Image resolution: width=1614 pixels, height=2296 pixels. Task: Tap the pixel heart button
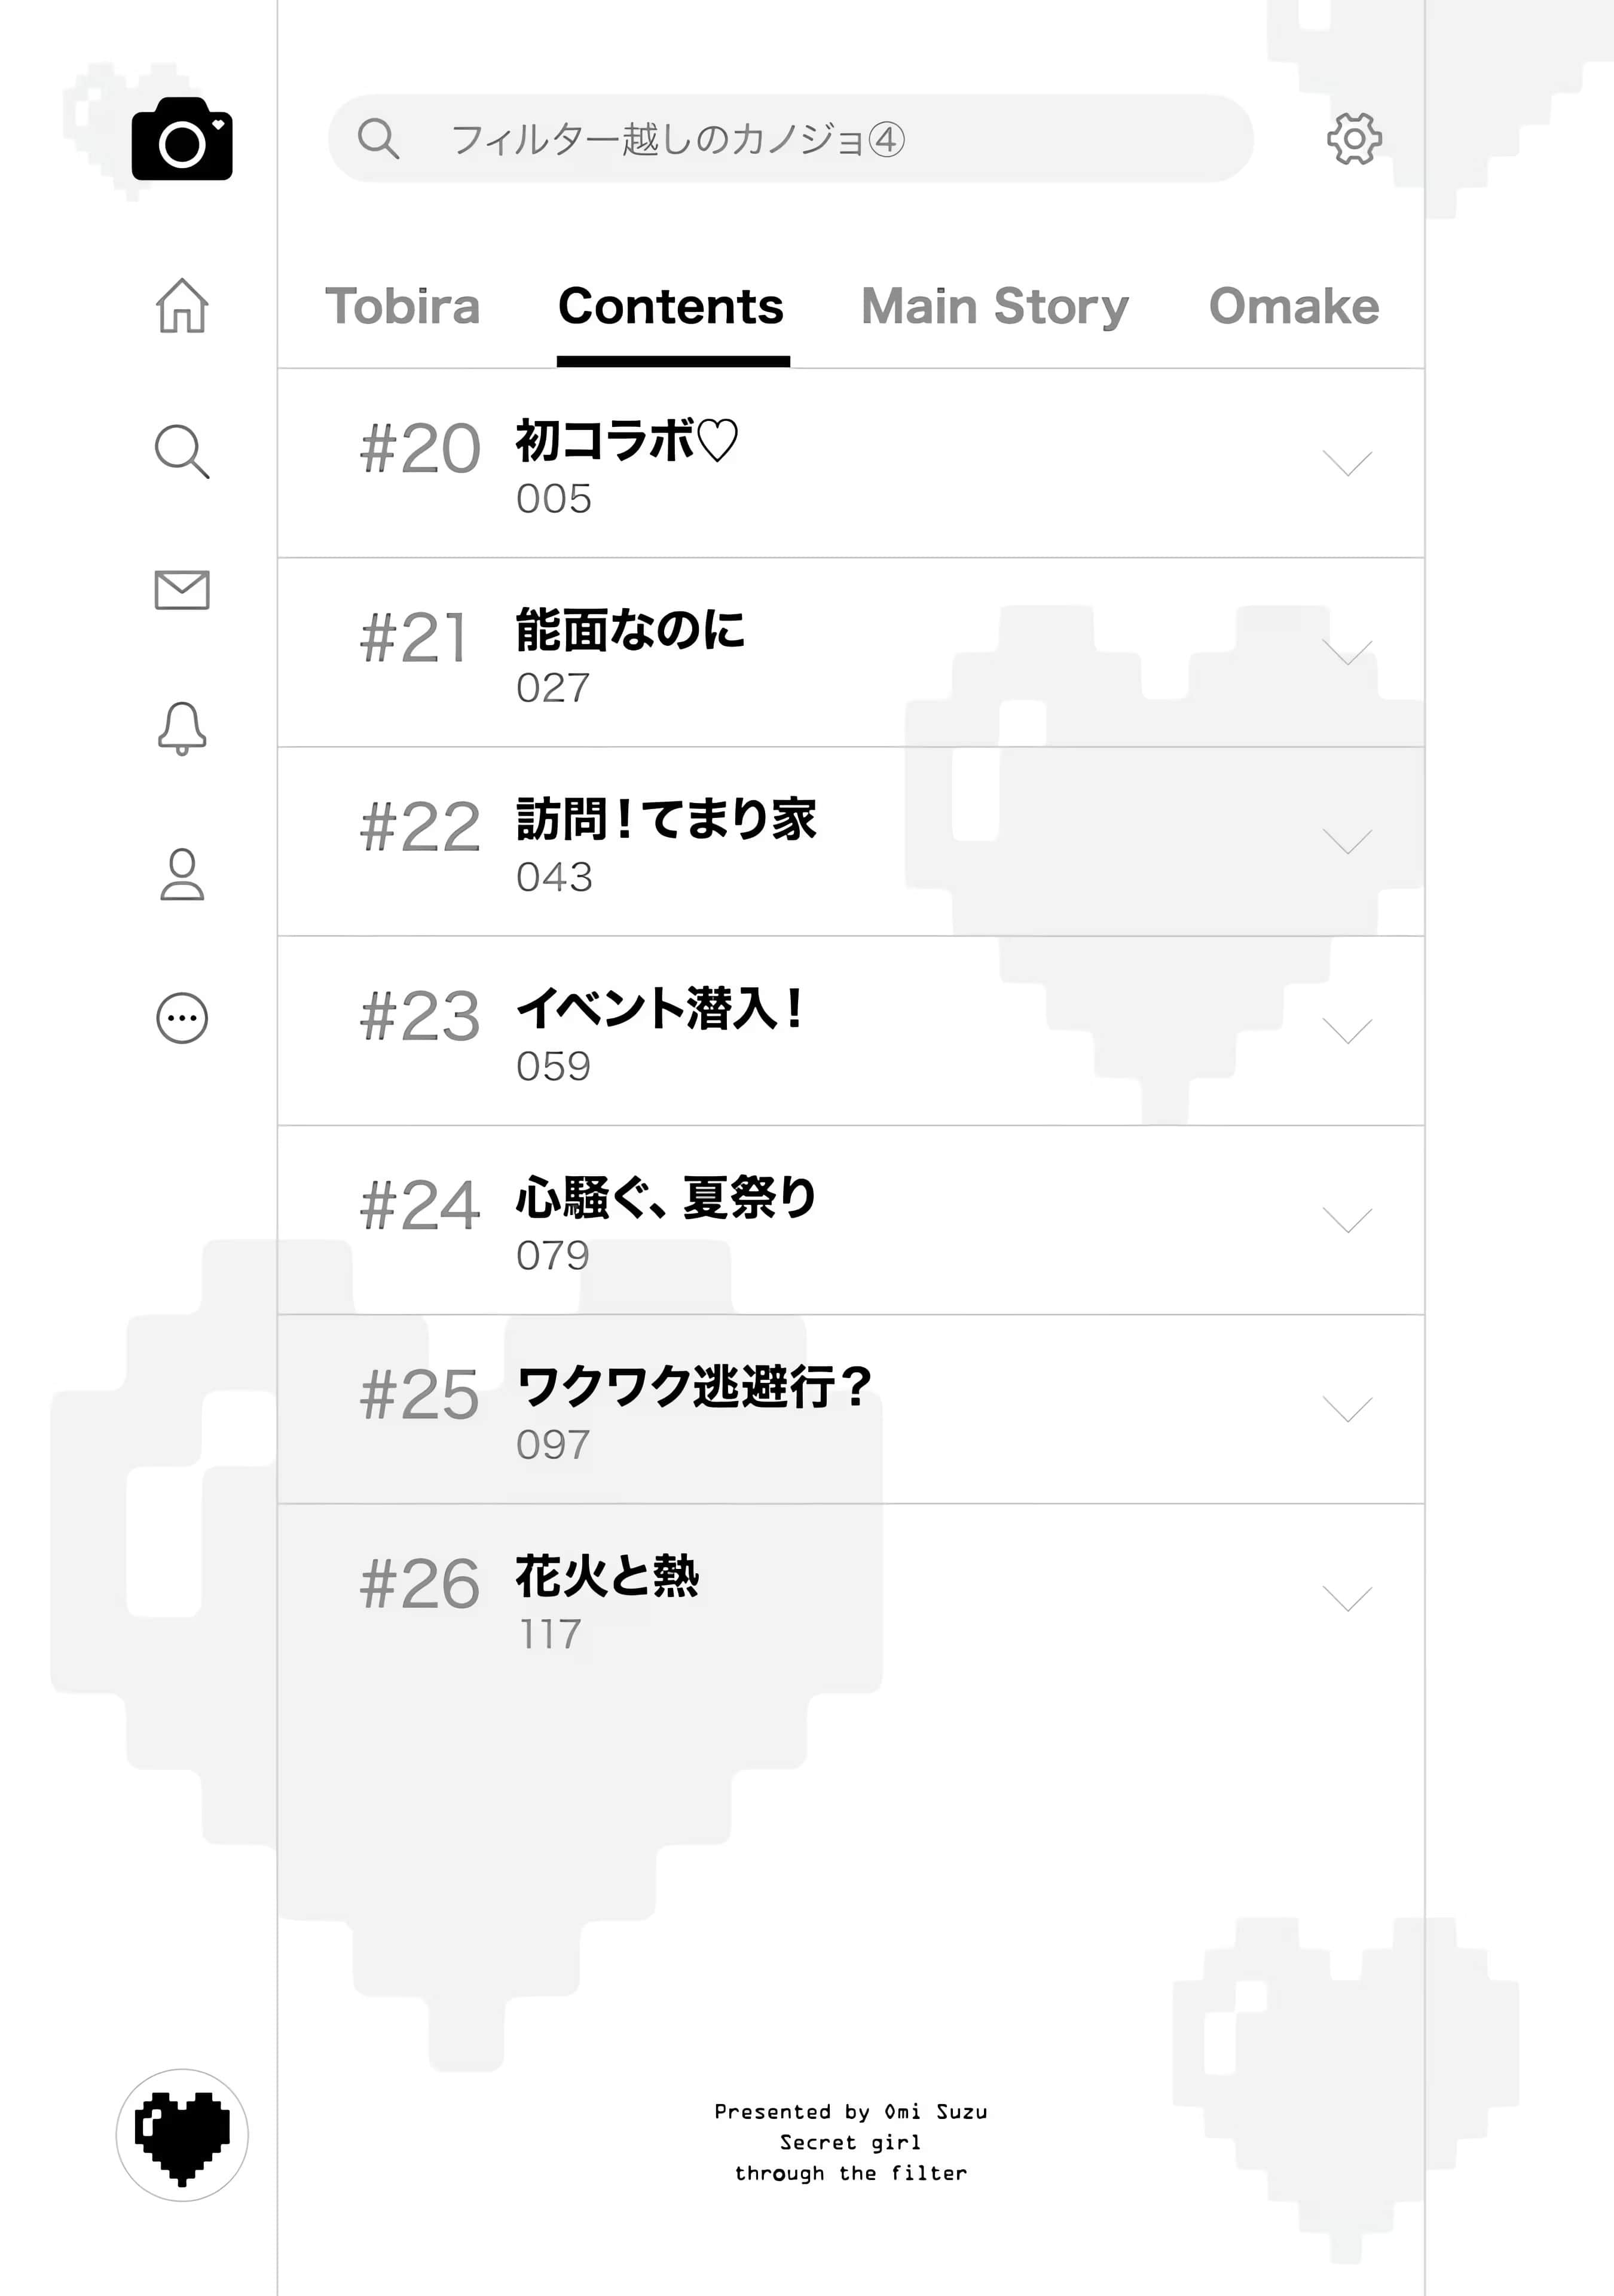[x=182, y=2135]
